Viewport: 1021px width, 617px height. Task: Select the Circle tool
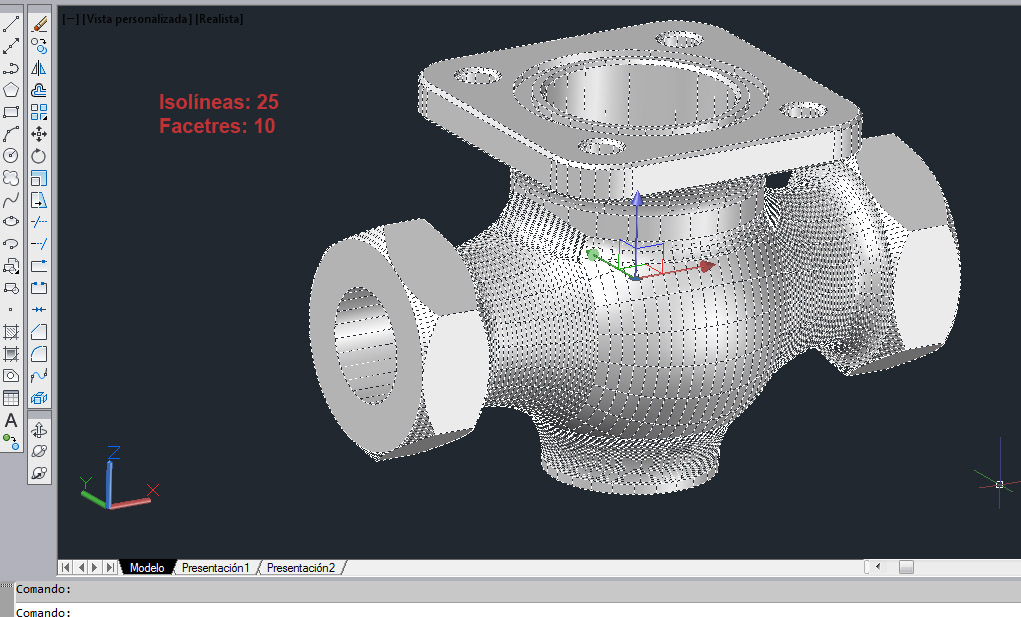click(11, 156)
